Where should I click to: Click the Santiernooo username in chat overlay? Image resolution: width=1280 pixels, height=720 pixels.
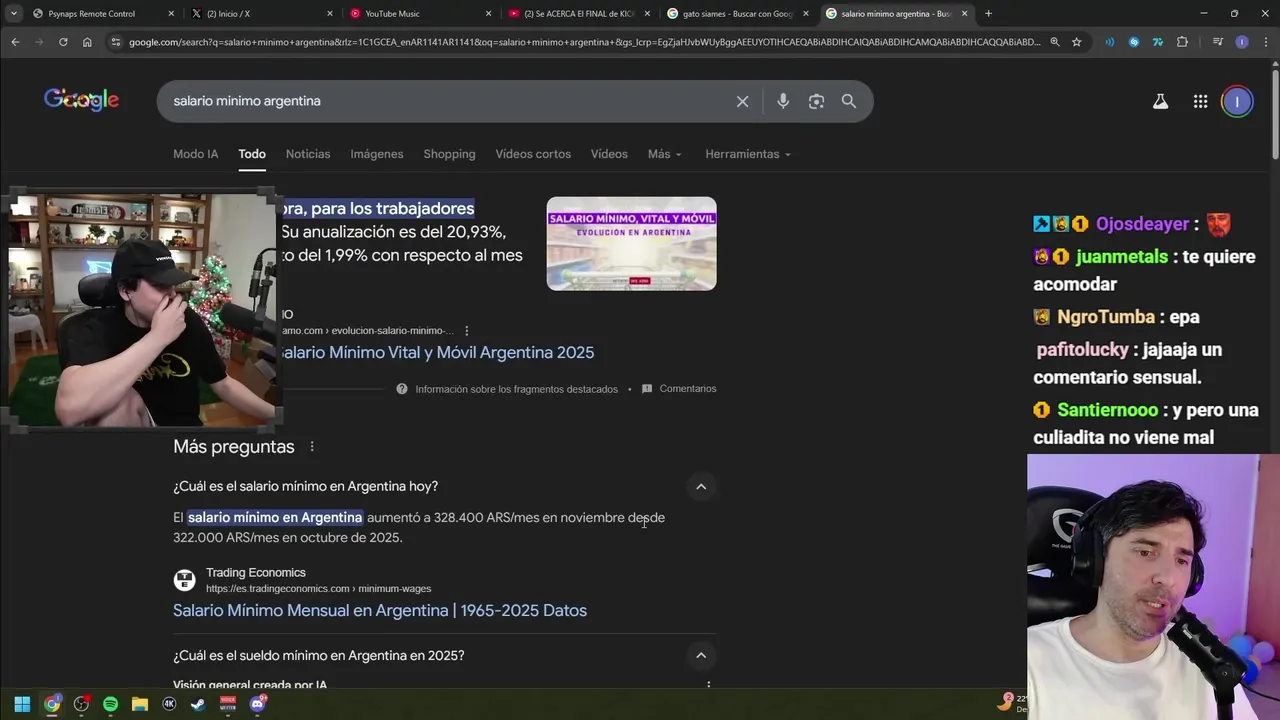1107,411
